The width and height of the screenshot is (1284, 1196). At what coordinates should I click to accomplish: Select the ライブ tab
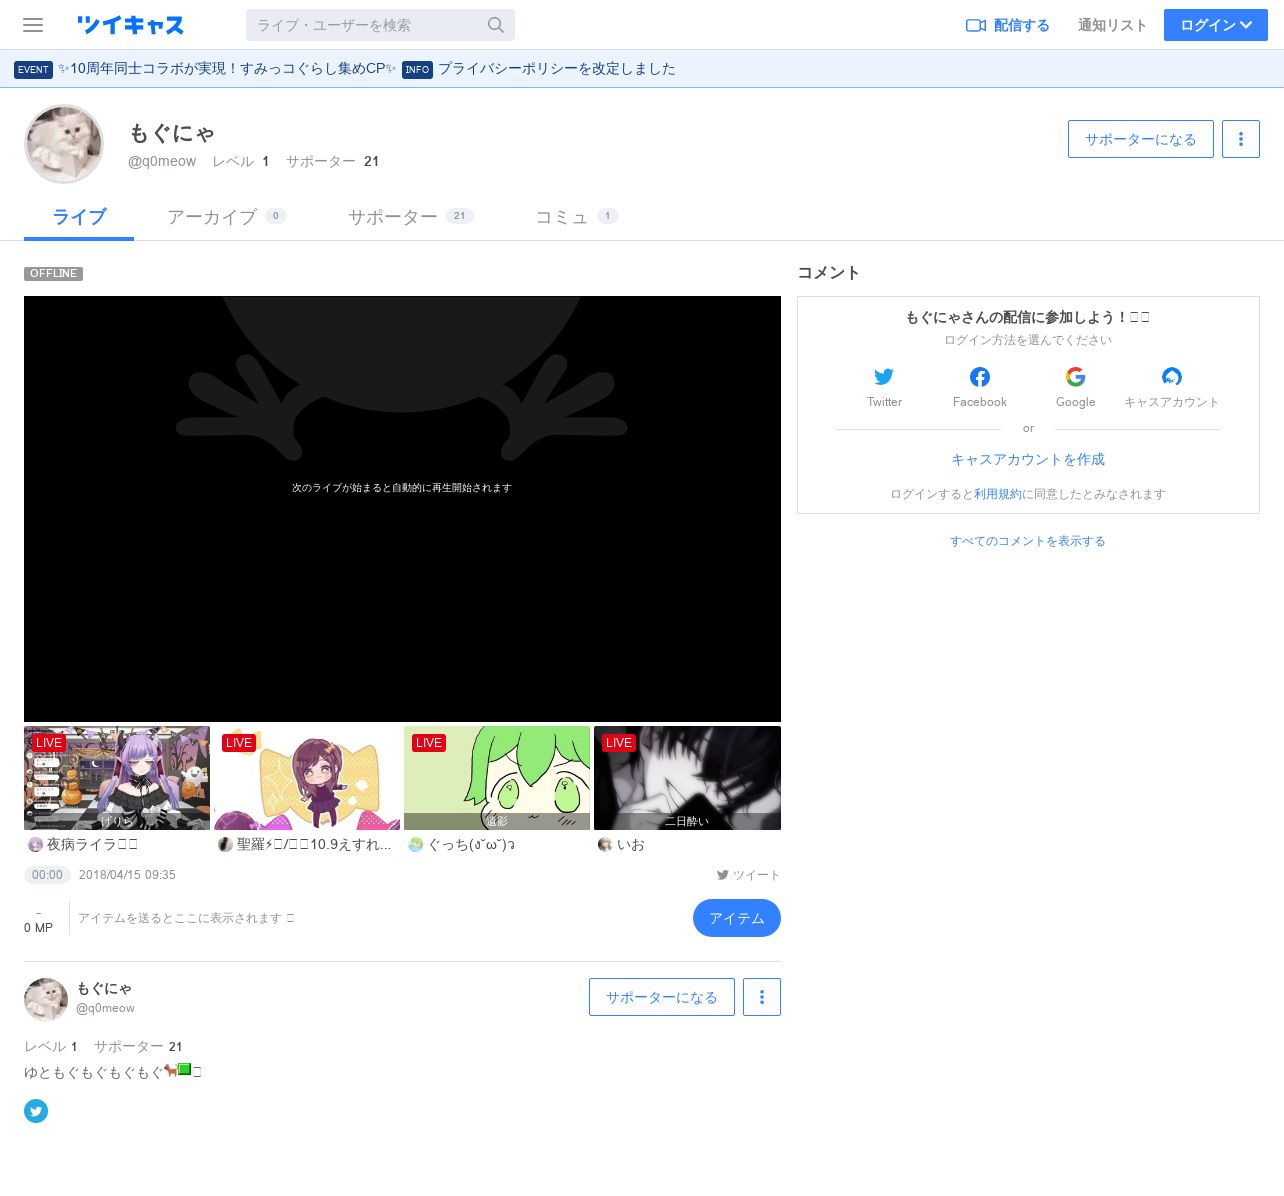(79, 217)
